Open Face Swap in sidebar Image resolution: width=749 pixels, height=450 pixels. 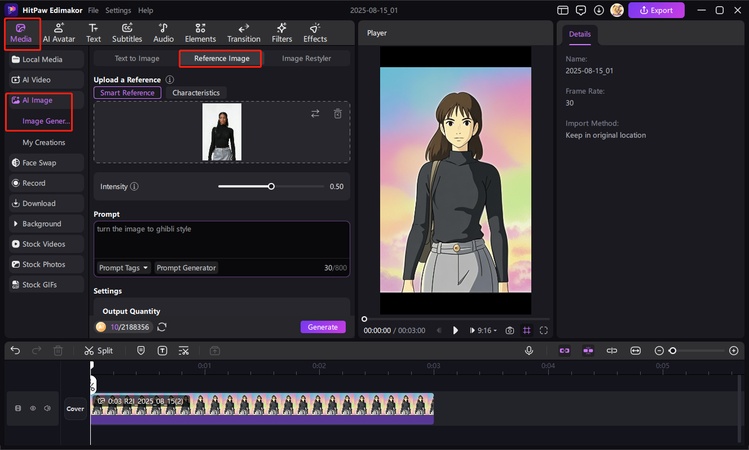pos(46,163)
